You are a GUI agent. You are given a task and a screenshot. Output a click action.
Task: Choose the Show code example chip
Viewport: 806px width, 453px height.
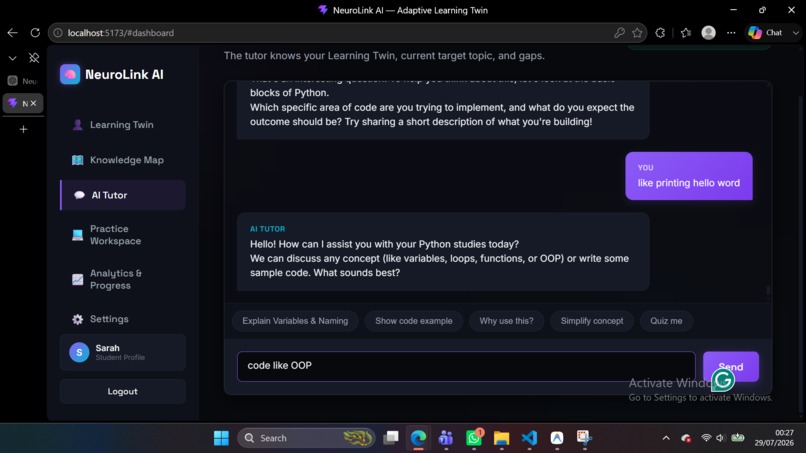(x=414, y=321)
